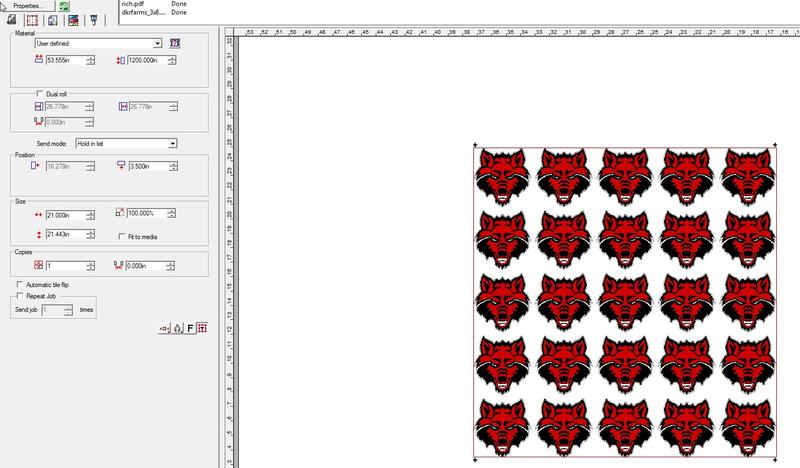This screenshot has height=468, width=800.
Task: Enable the Repeat Job checkbox
Action: coord(20,296)
